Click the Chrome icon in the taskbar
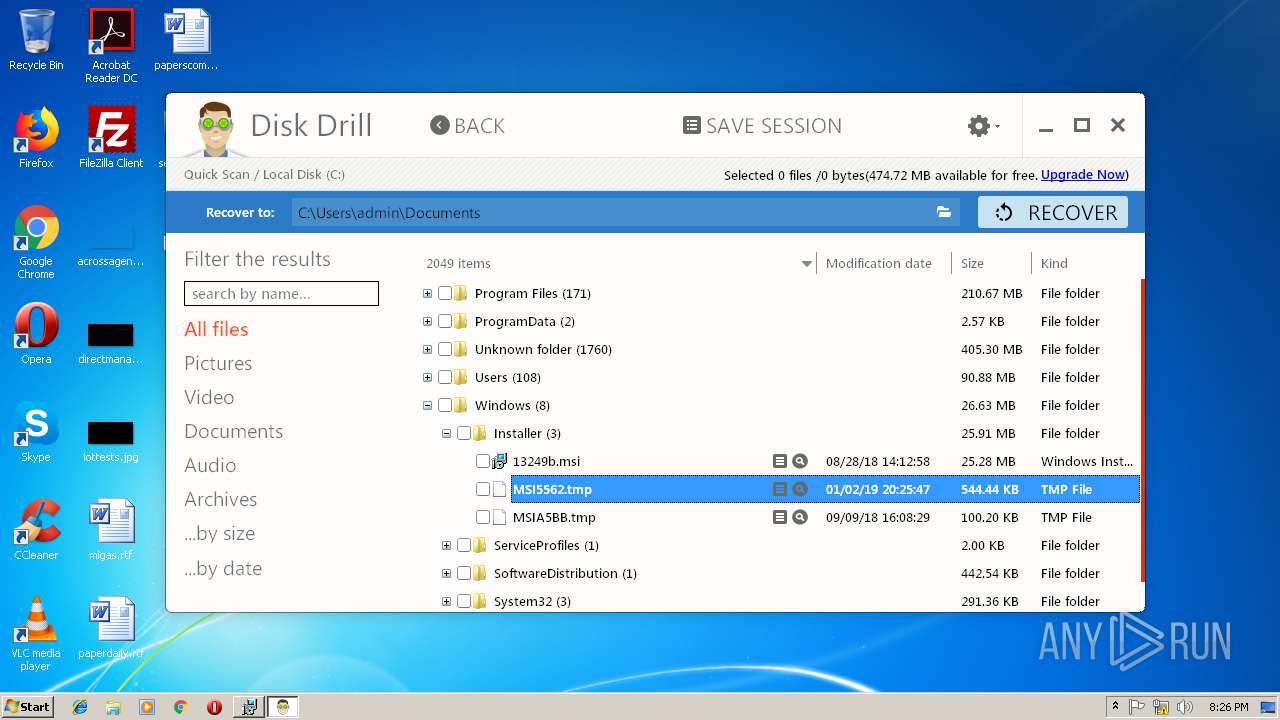Image resolution: width=1280 pixels, height=720 pixels. pos(180,707)
